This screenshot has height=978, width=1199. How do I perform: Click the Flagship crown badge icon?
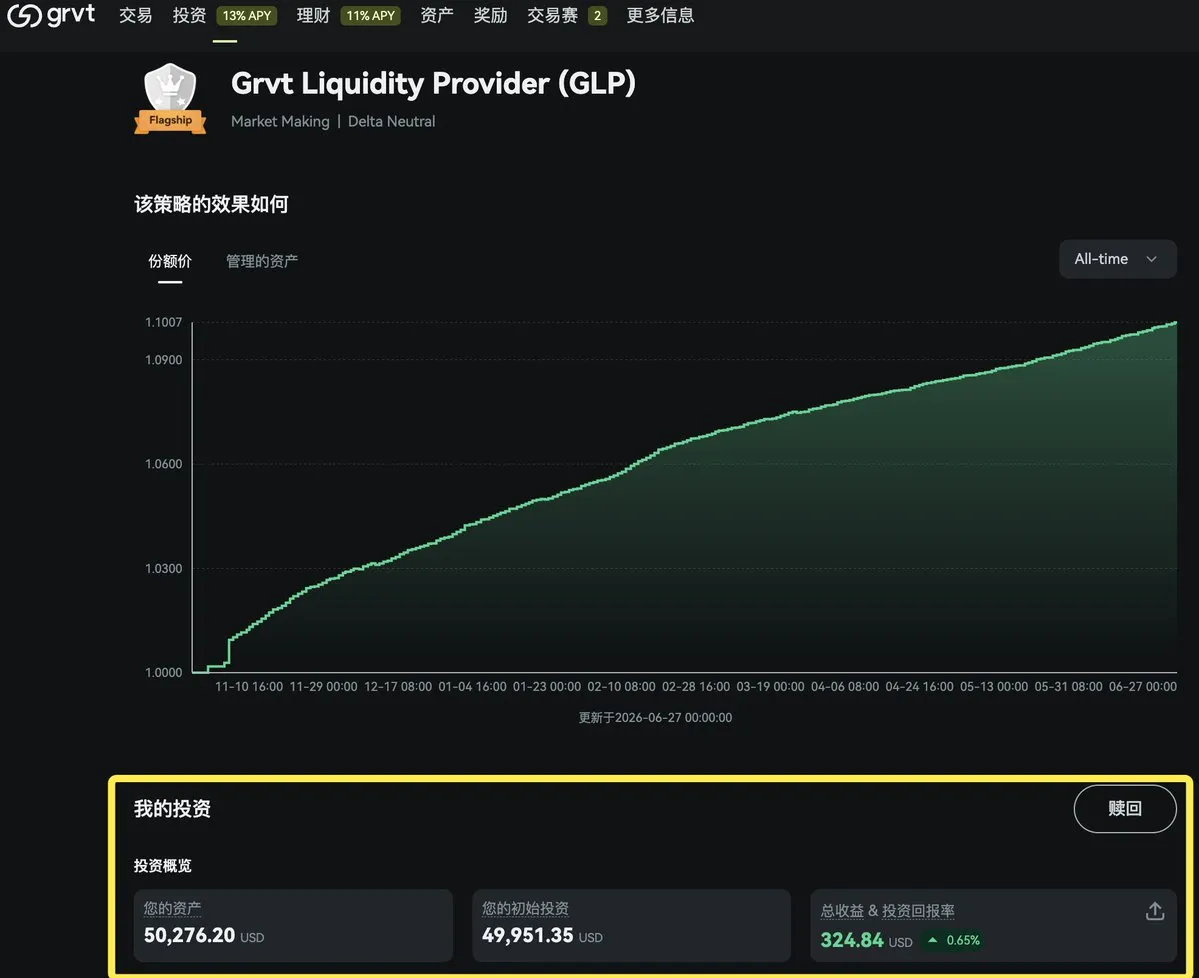171,99
